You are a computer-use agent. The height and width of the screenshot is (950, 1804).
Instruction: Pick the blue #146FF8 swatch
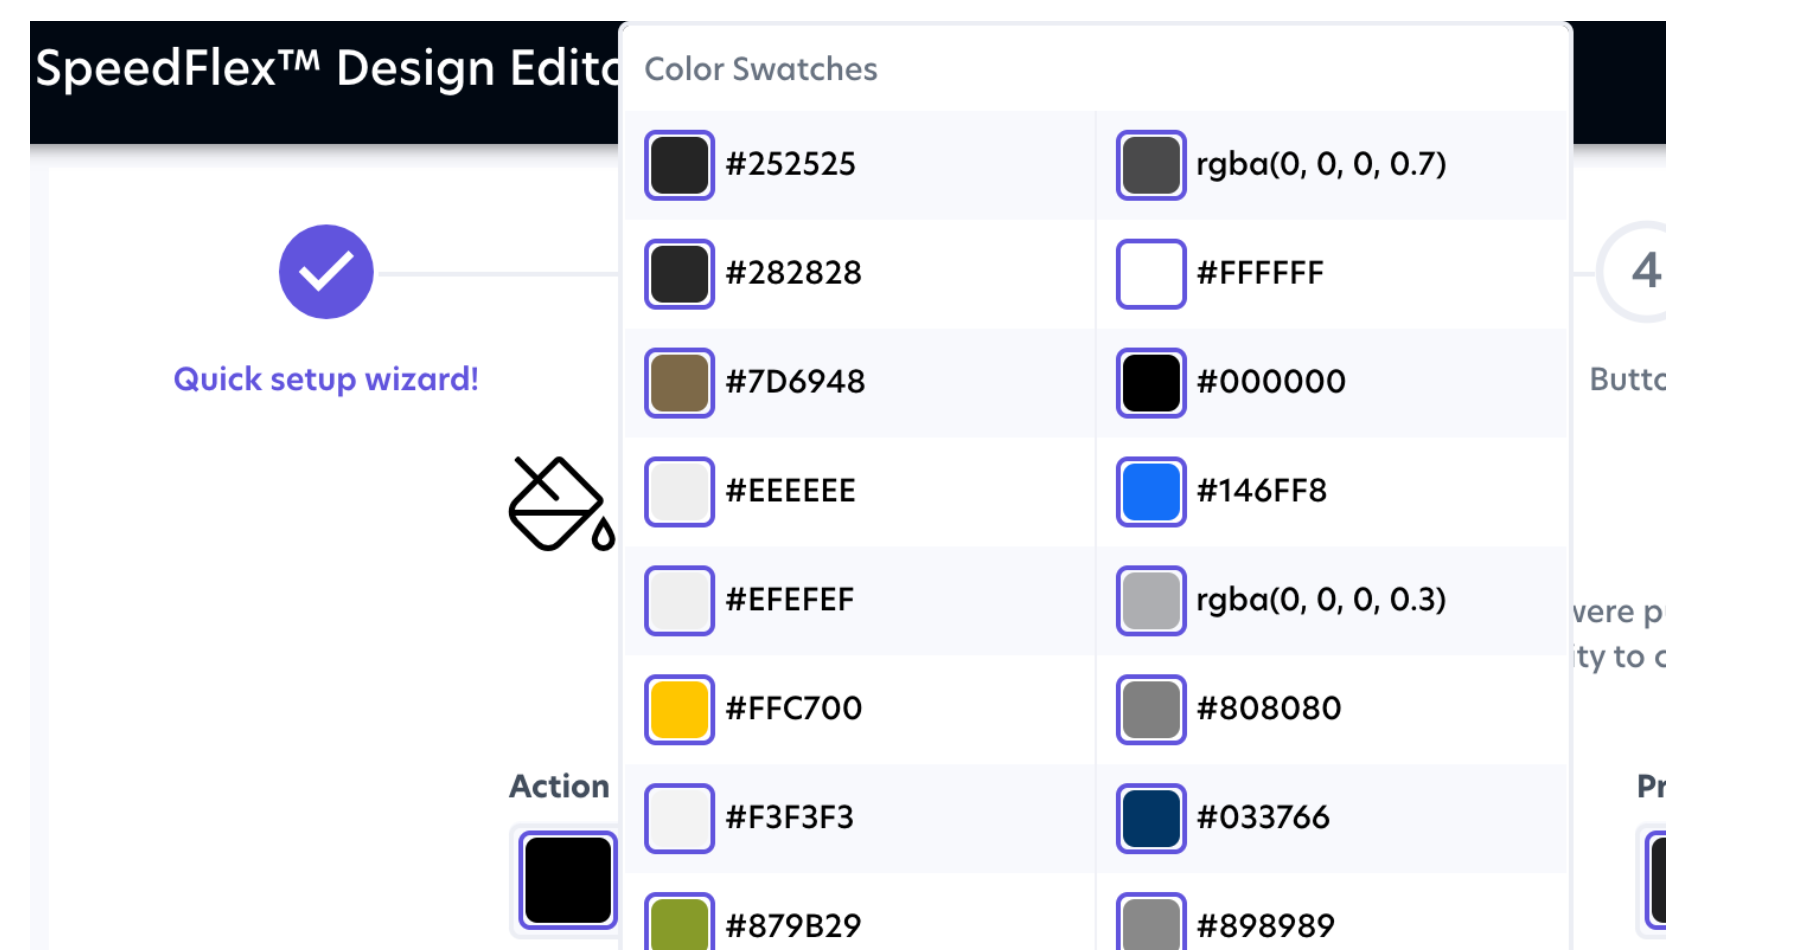tap(1151, 492)
